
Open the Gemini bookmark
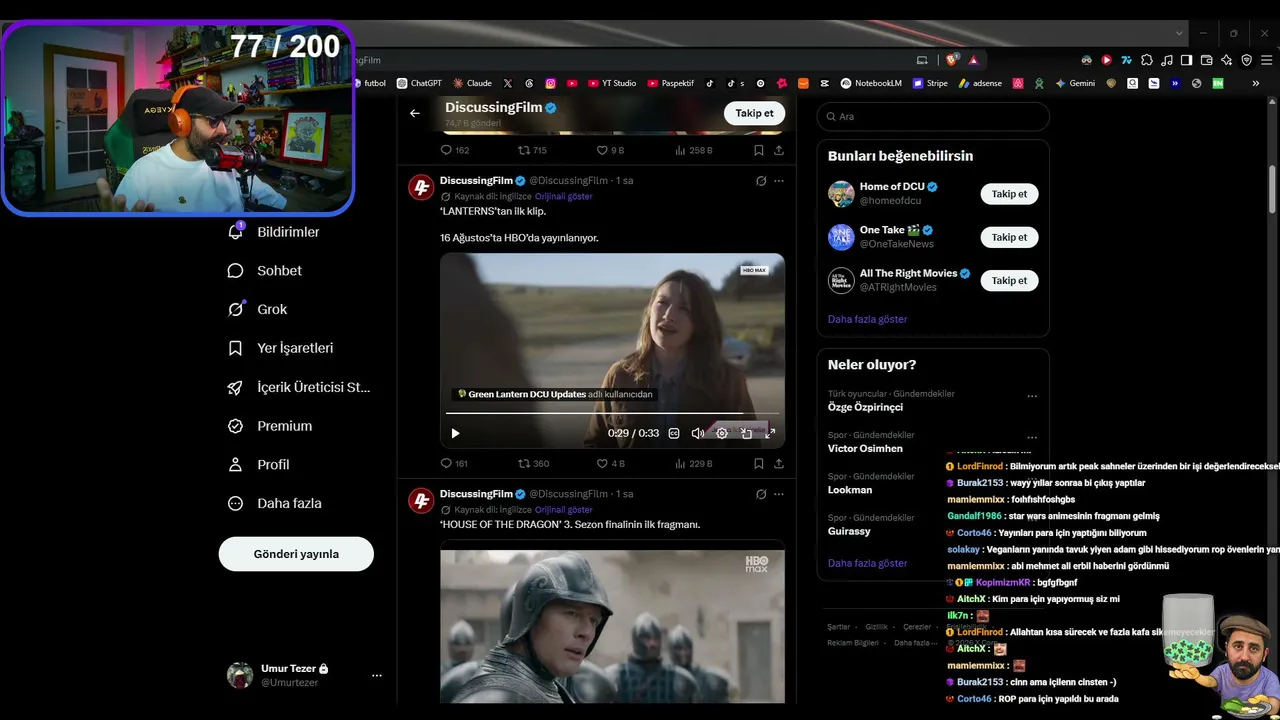point(1075,83)
